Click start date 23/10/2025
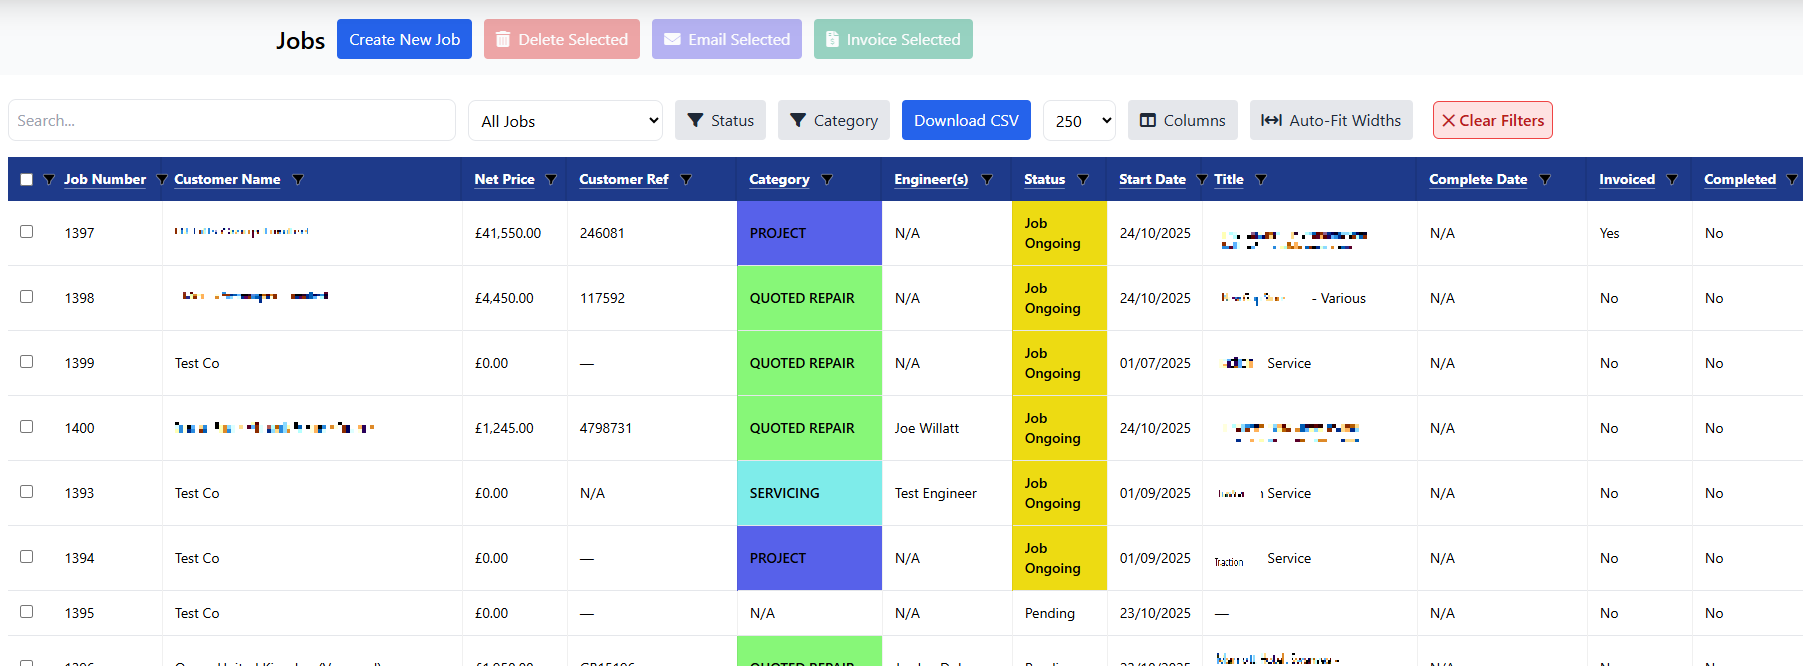 [x=1155, y=613]
